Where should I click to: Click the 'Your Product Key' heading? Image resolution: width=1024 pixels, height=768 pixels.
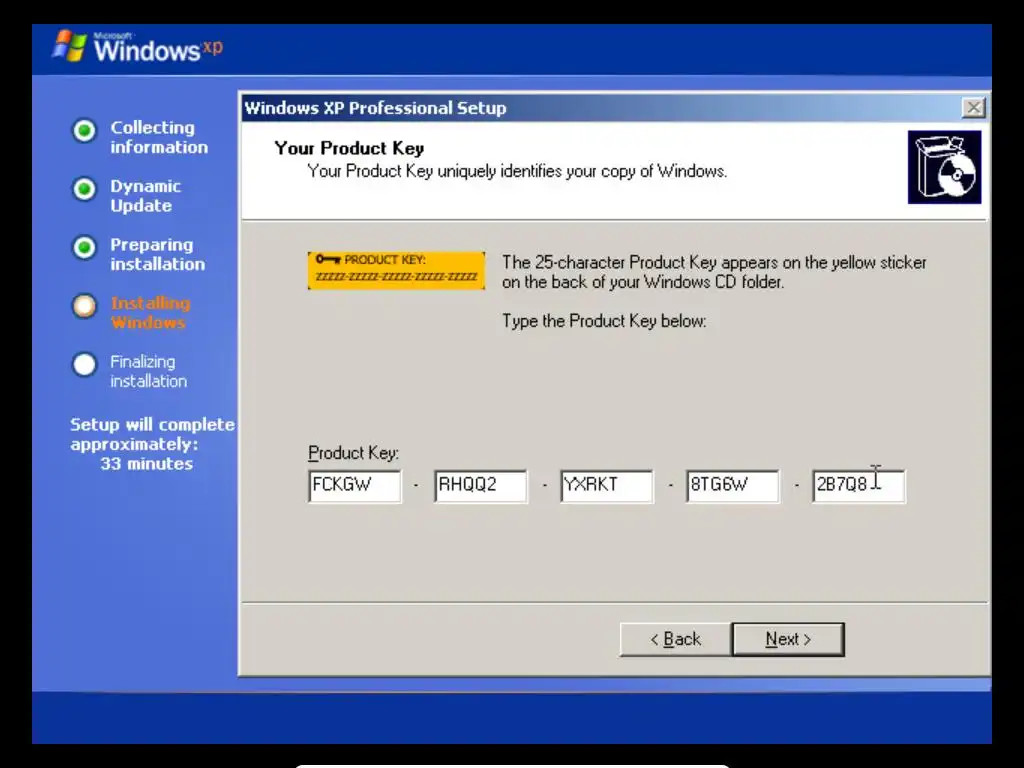349,149
